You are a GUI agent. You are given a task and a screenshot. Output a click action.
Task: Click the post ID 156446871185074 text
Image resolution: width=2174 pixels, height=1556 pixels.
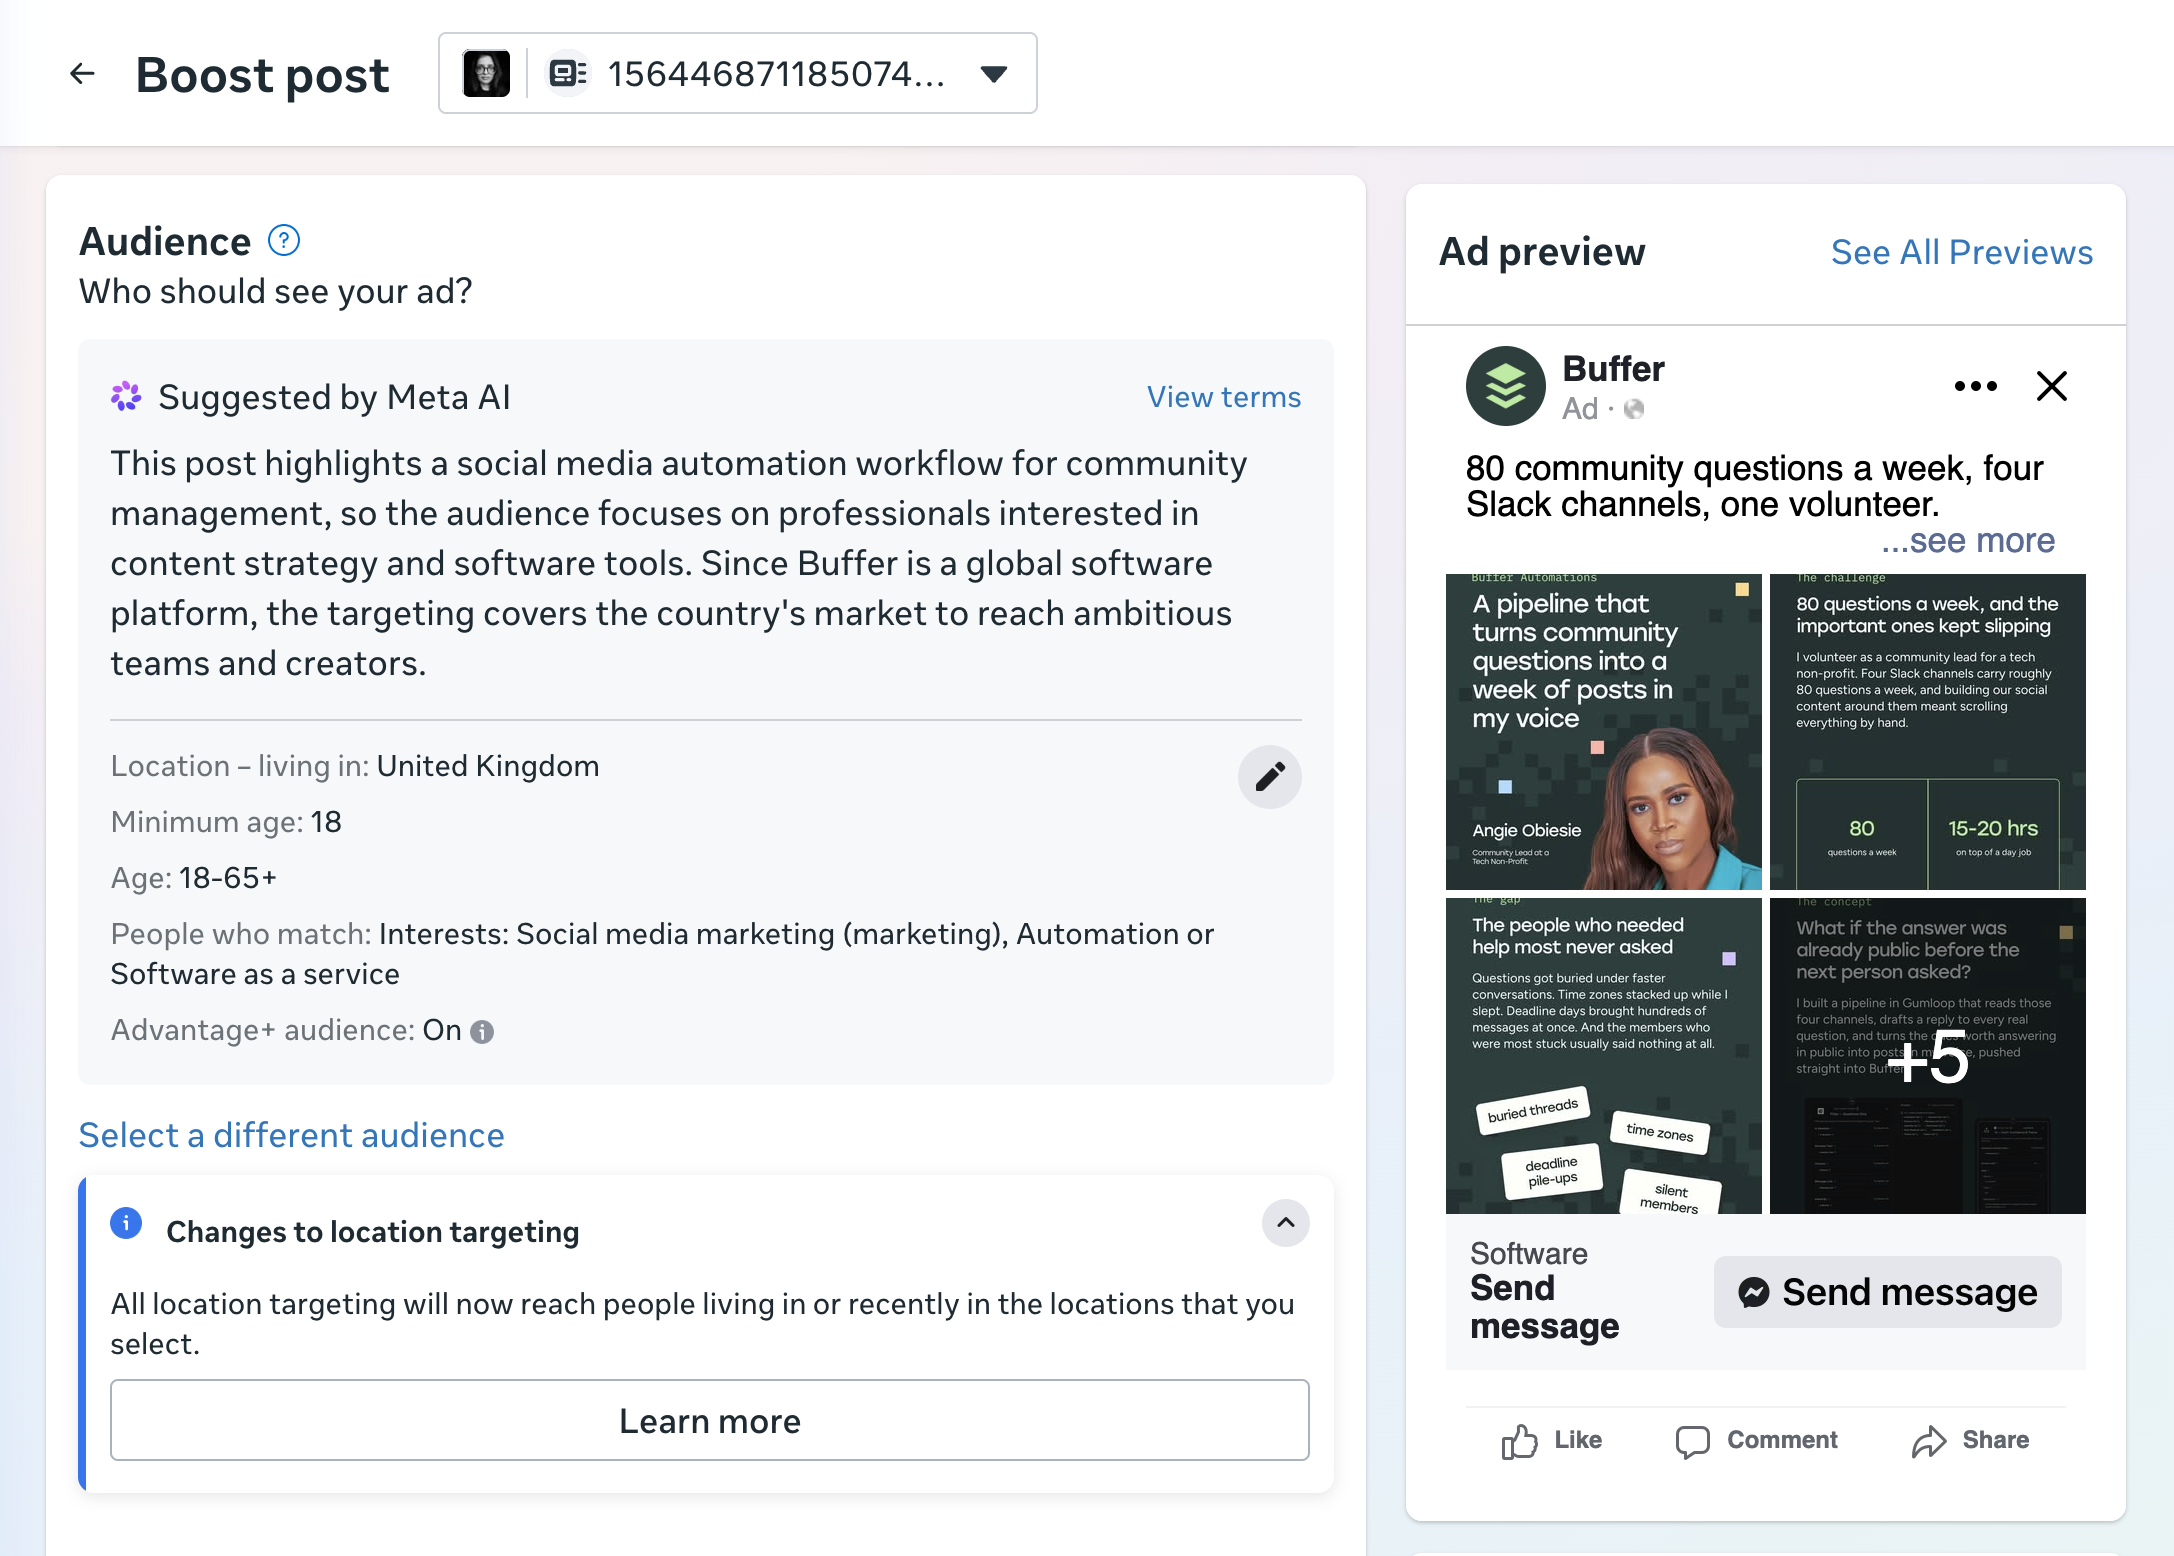776,73
